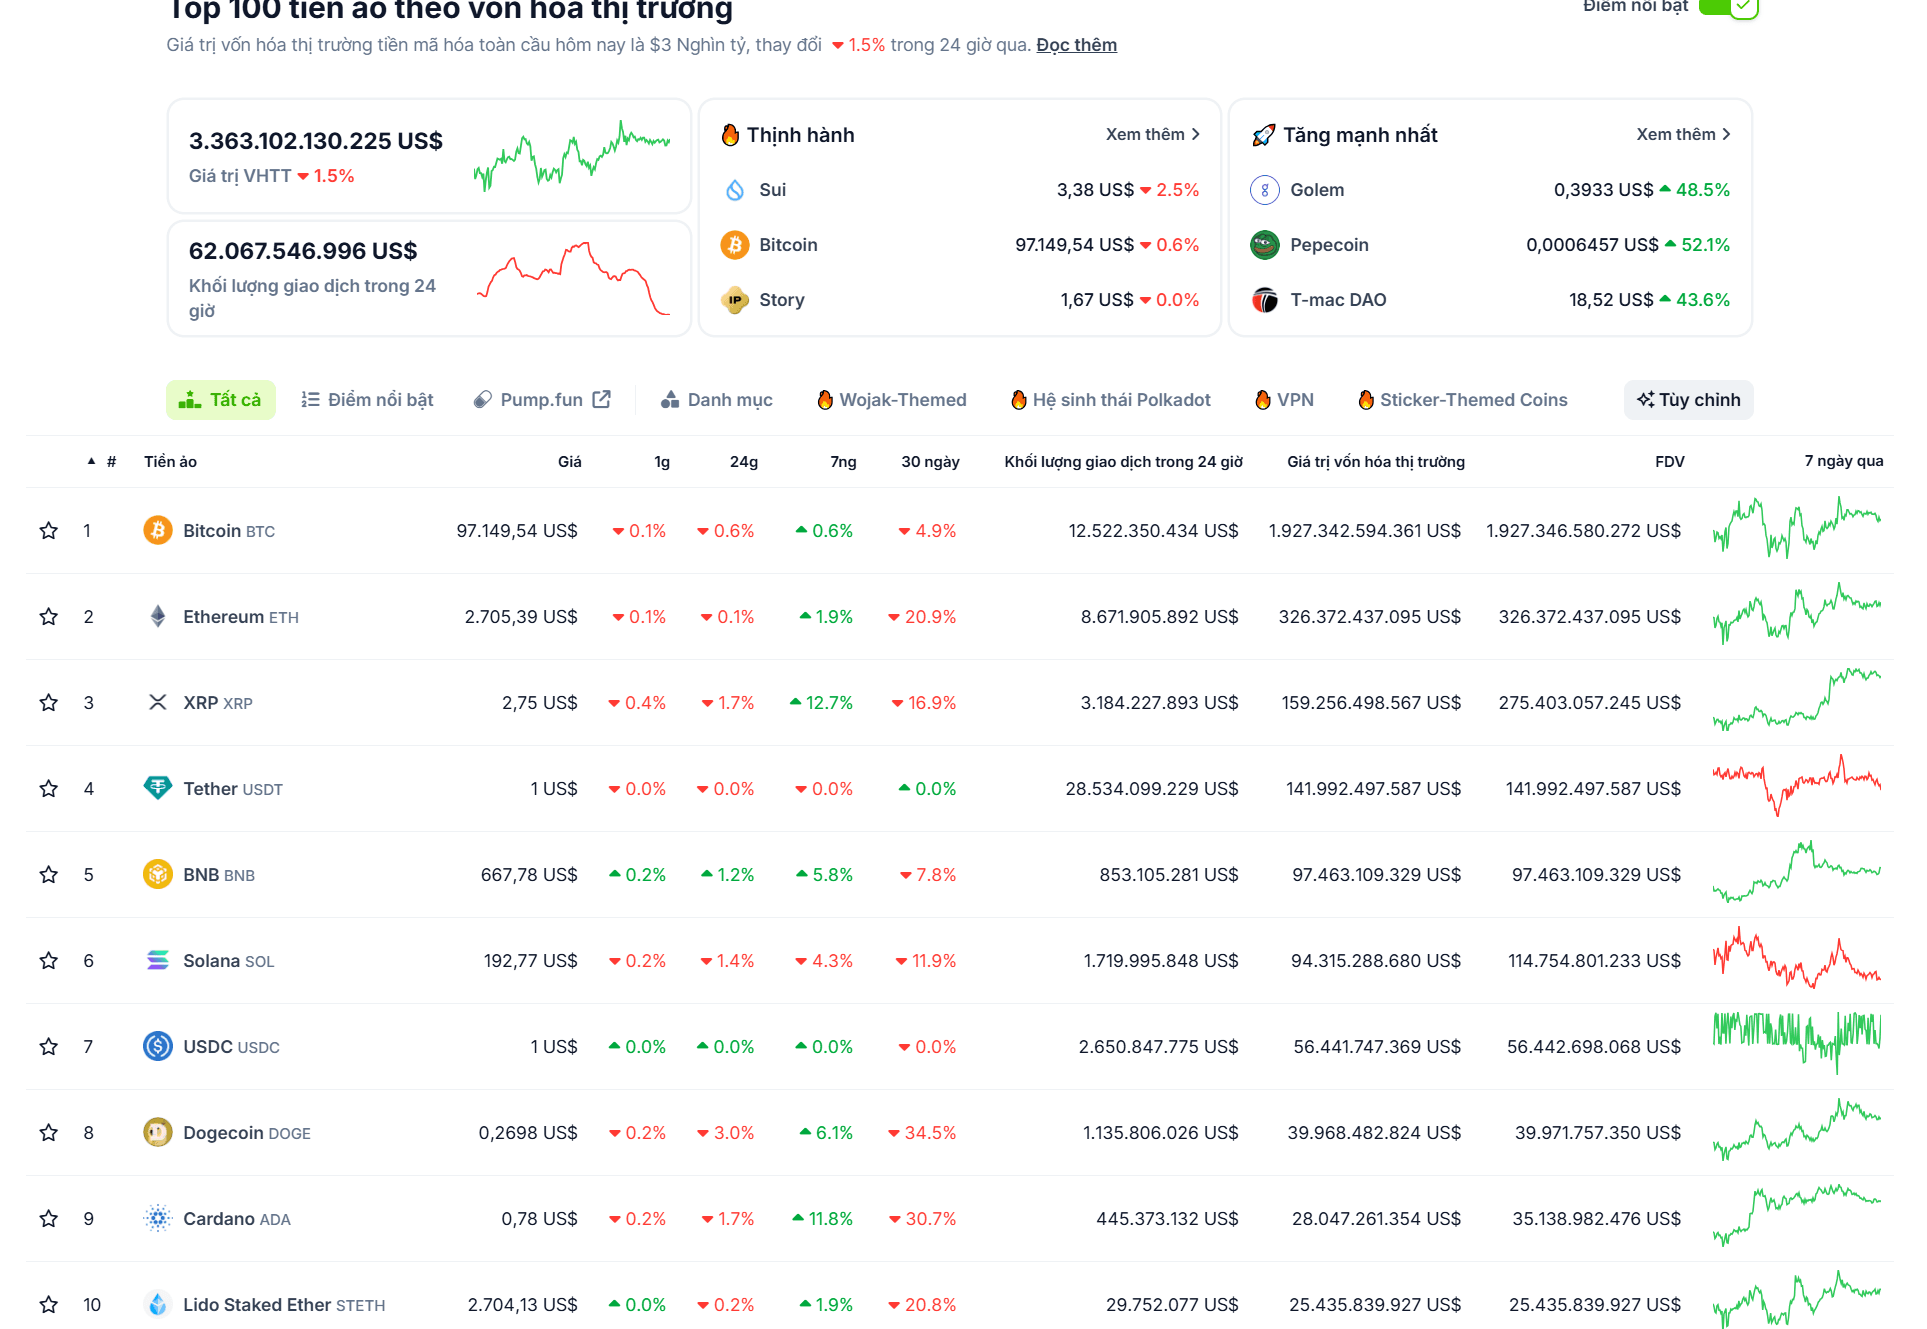Select the Tất cả tab
The image size is (1927, 1329).
click(x=220, y=400)
